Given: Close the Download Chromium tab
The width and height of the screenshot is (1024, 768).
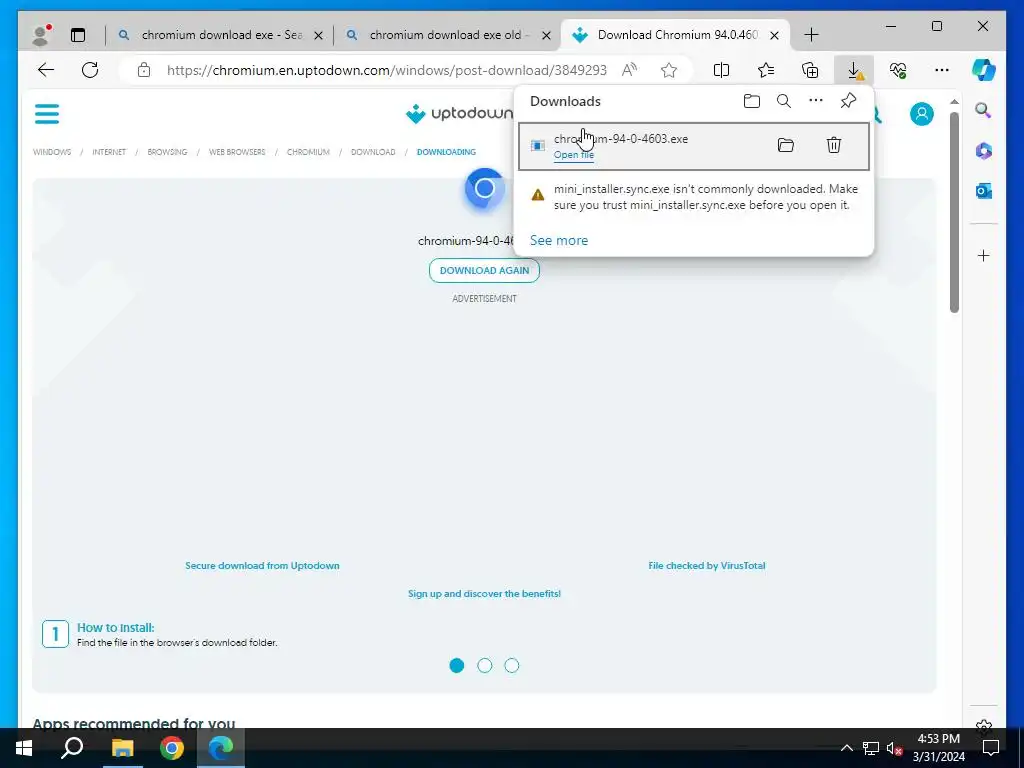Looking at the screenshot, I should point(775,35).
